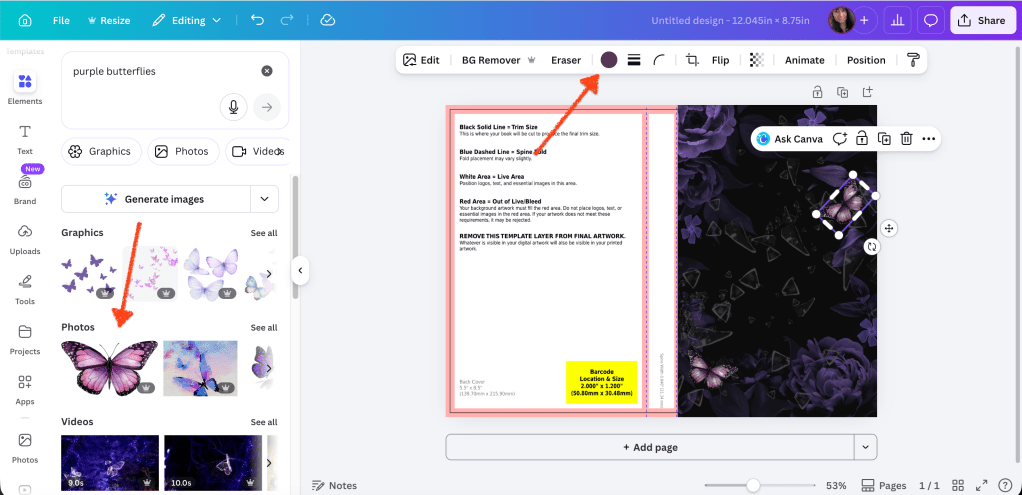Viewport: 1022px width, 495px height.
Task: Go to Canva home icon
Action: coord(25,20)
